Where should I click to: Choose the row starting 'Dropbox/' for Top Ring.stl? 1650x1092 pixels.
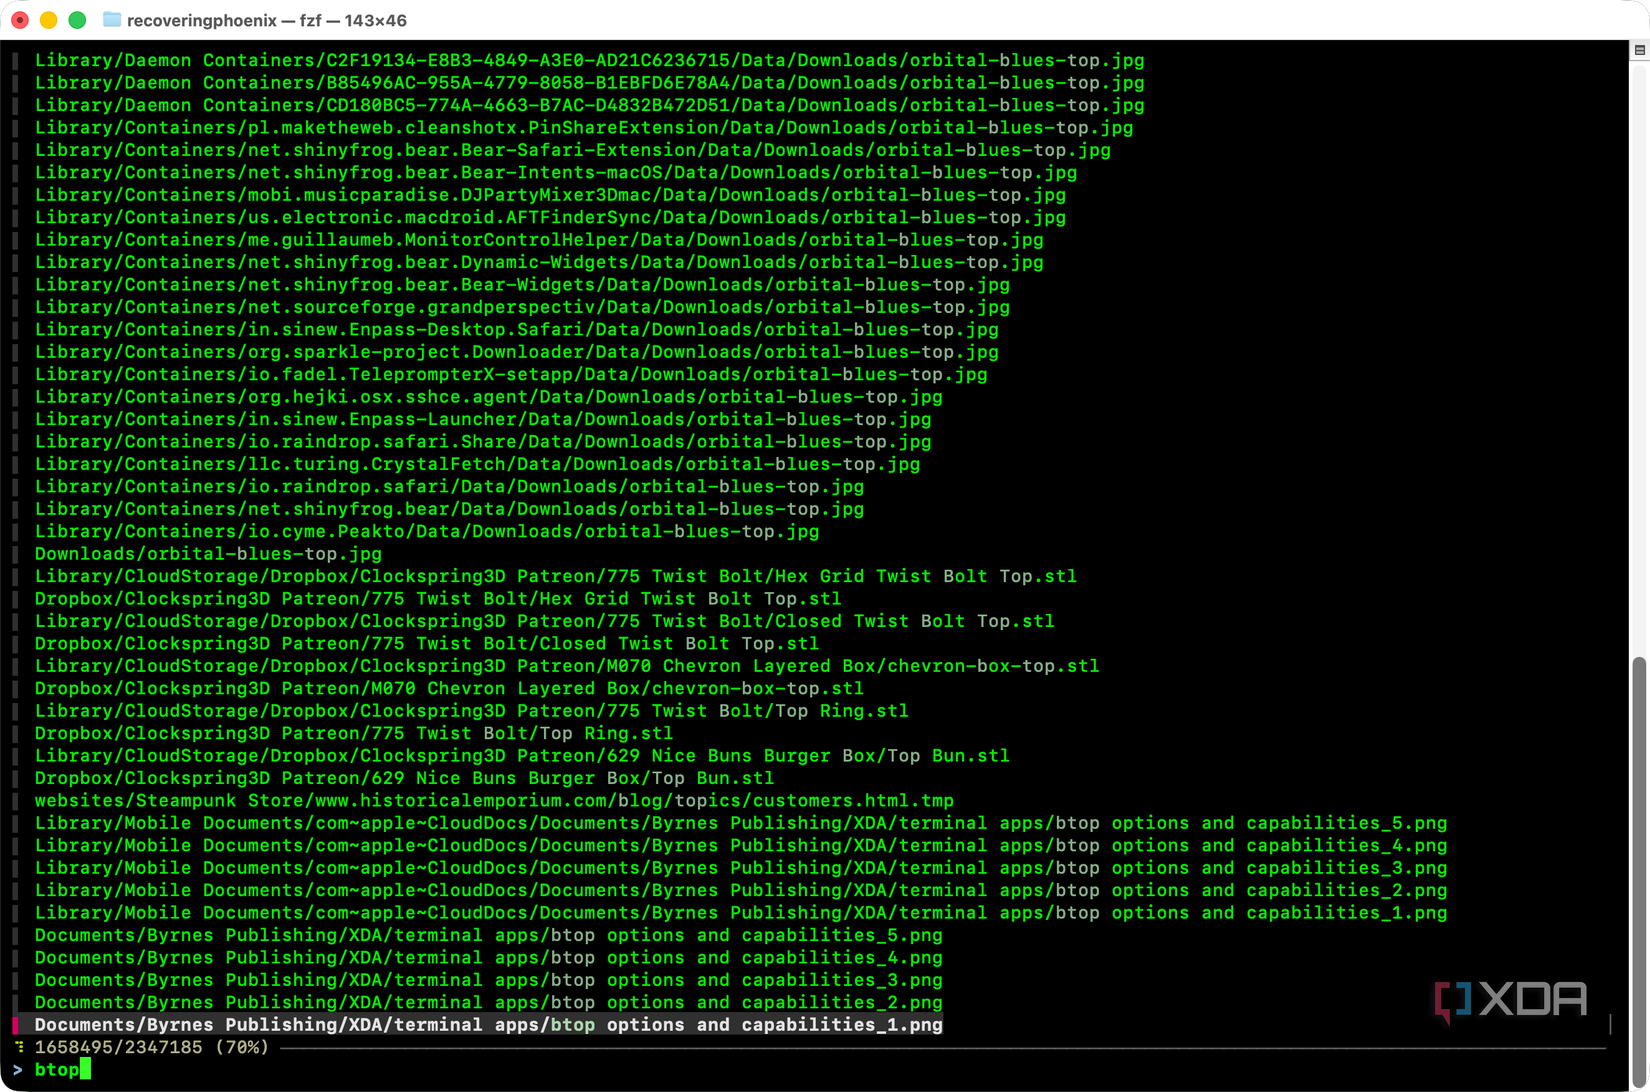click(354, 733)
